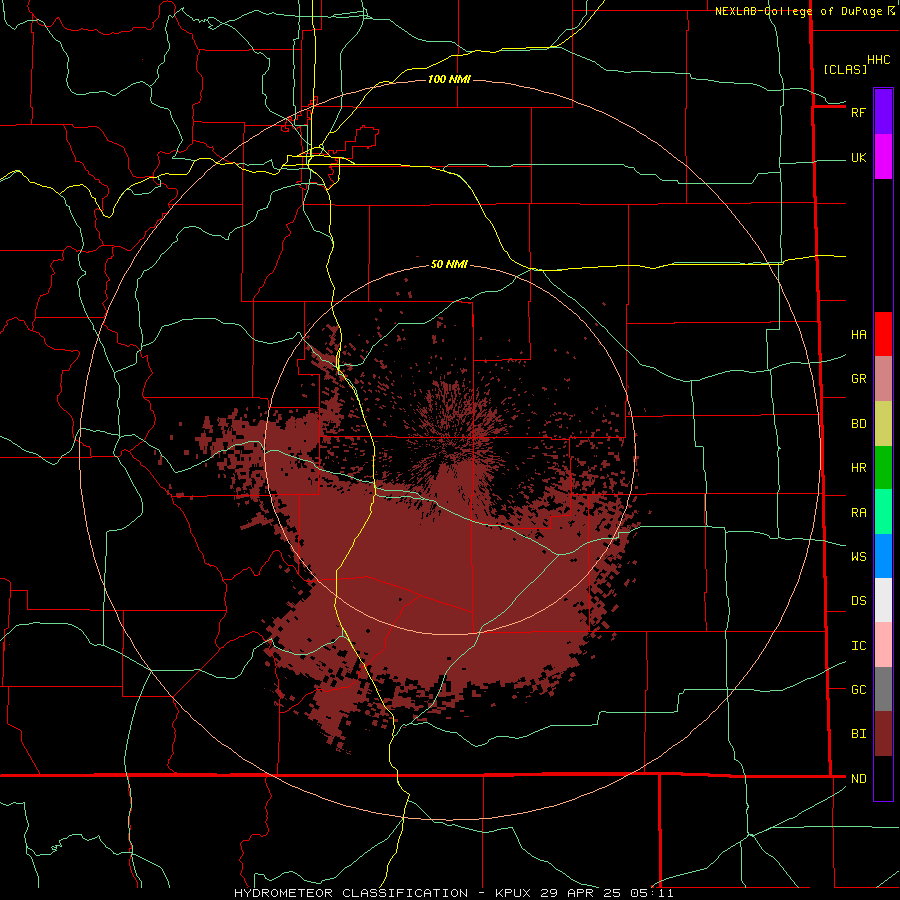Viewport: 900px width, 900px height.
Task: Click the ND legend label
Action: point(858,779)
